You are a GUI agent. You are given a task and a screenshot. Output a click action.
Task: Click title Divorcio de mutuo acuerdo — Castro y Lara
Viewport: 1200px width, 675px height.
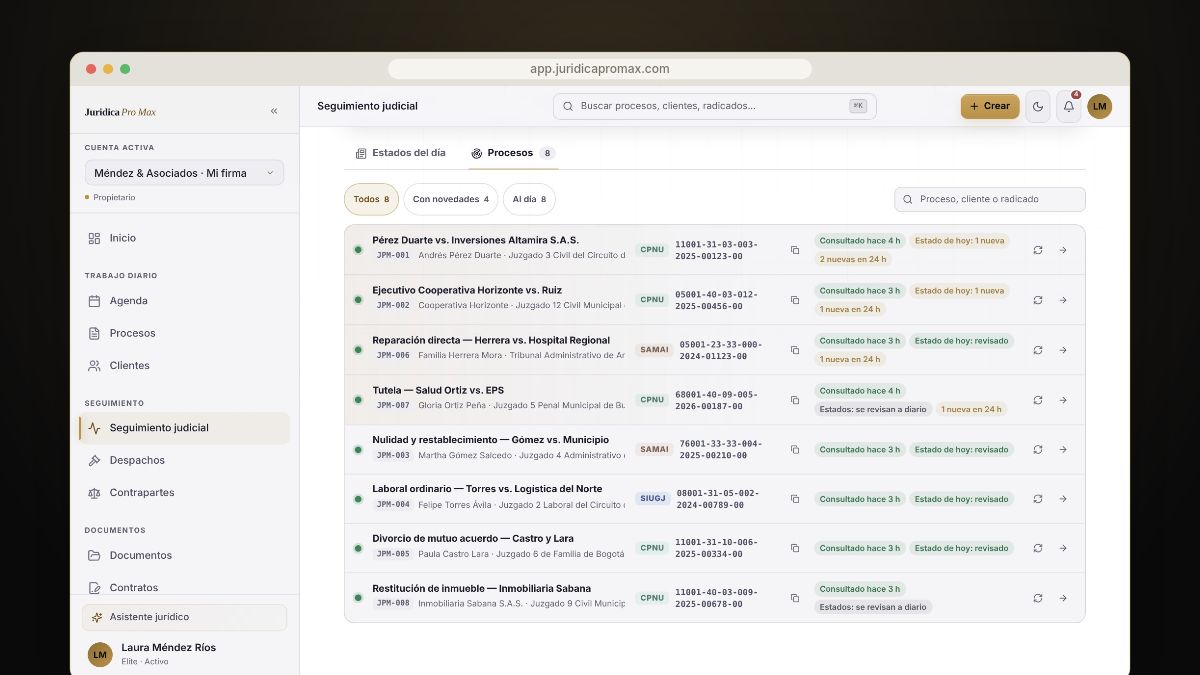(x=473, y=538)
